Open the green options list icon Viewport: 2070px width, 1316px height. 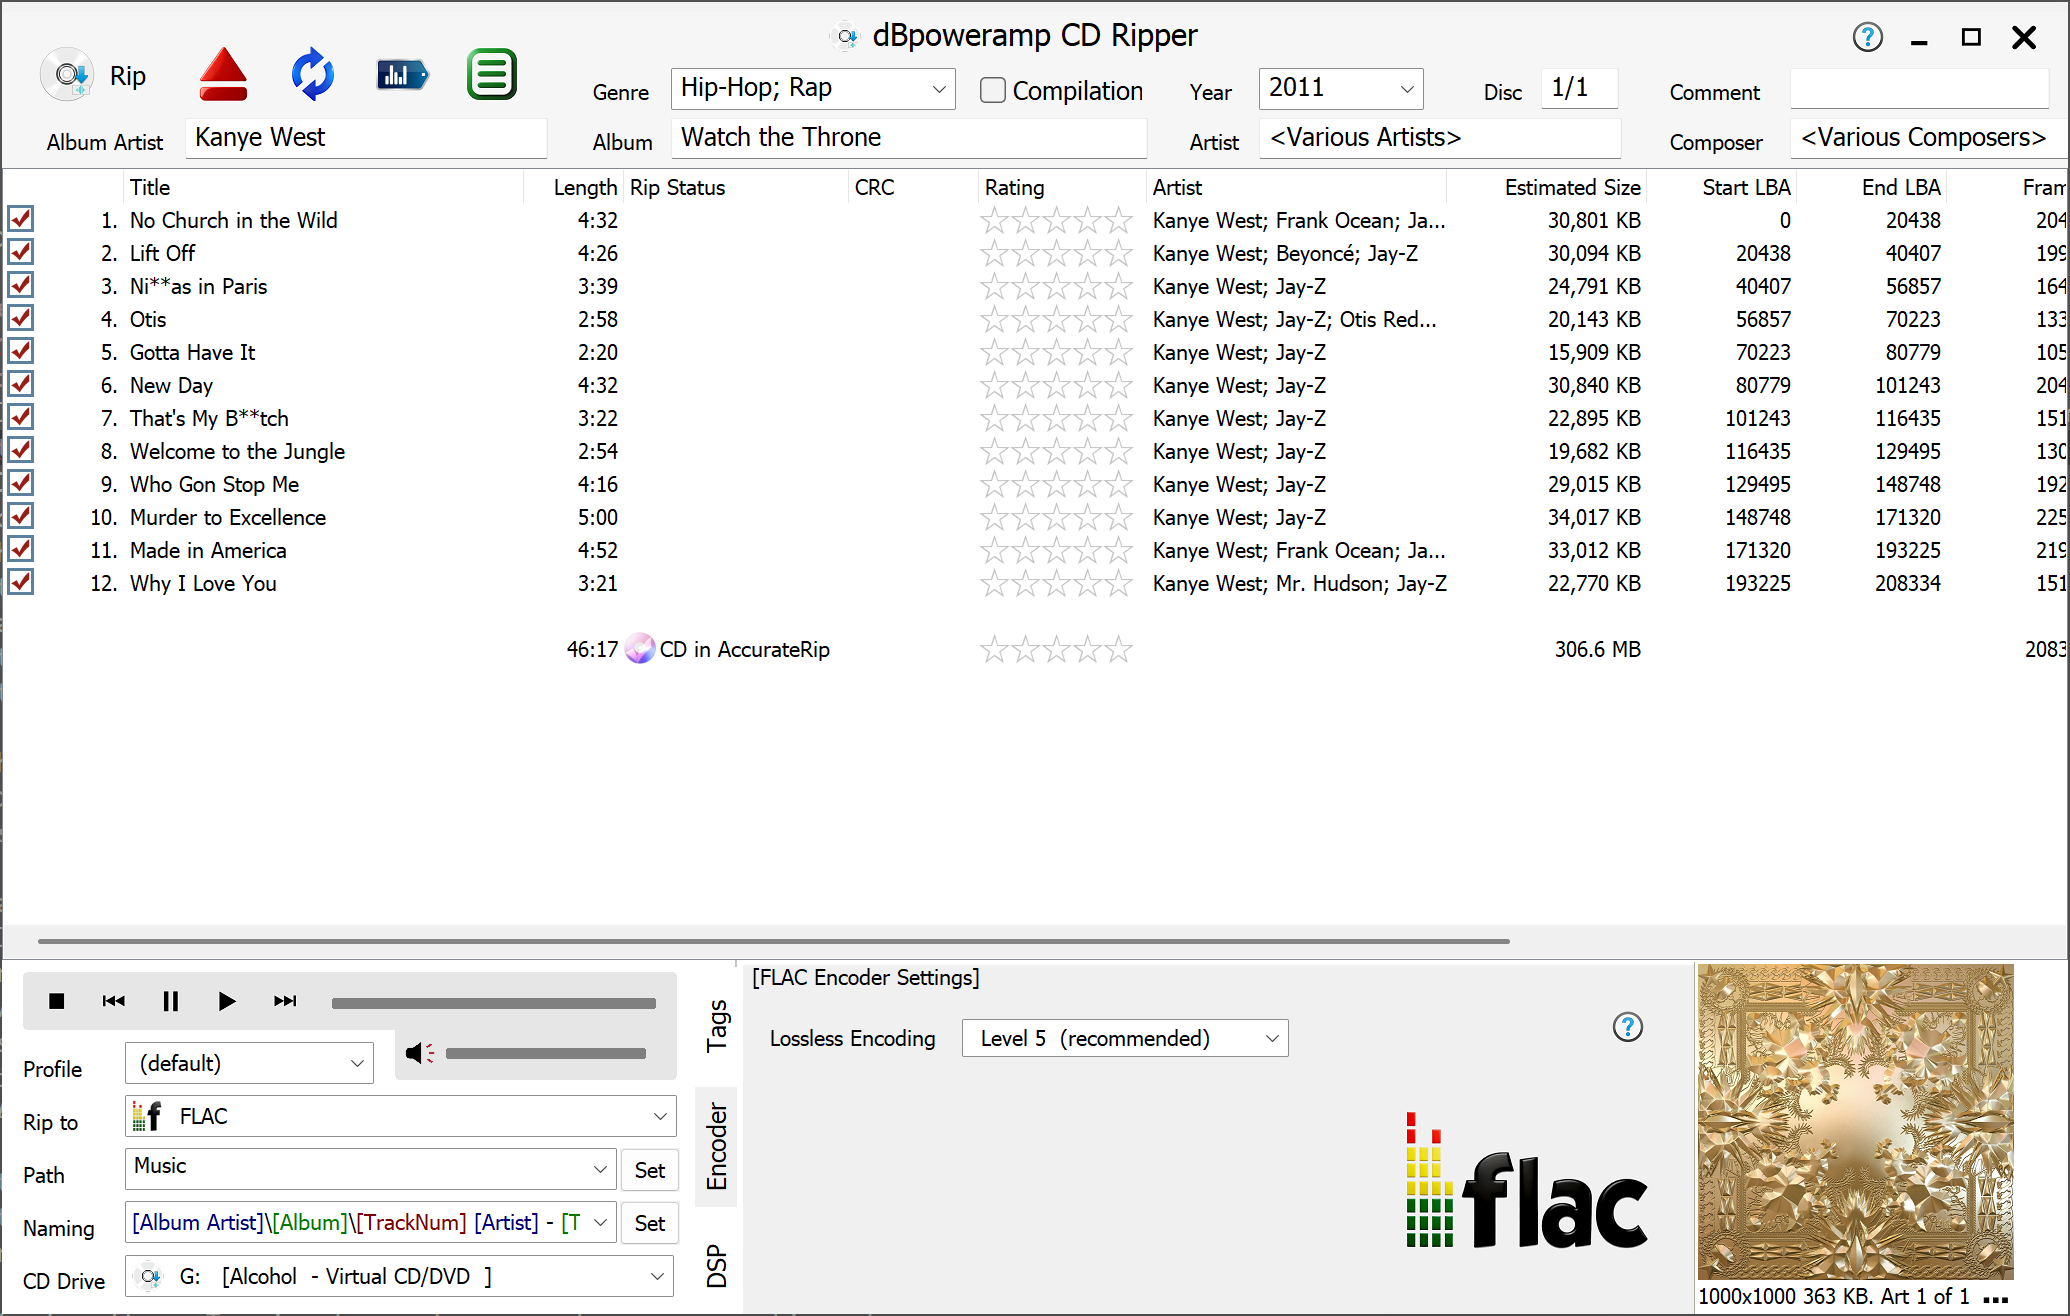coord(491,75)
